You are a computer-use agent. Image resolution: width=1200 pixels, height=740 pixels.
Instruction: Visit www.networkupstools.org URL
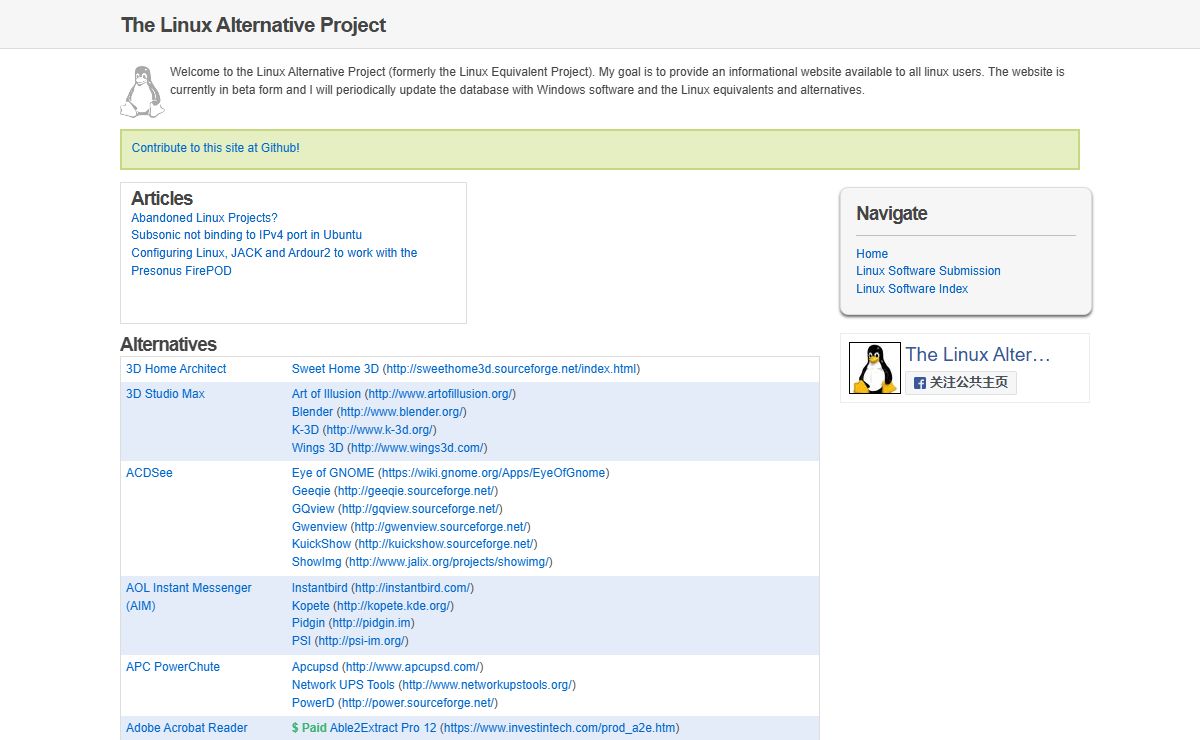point(487,685)
